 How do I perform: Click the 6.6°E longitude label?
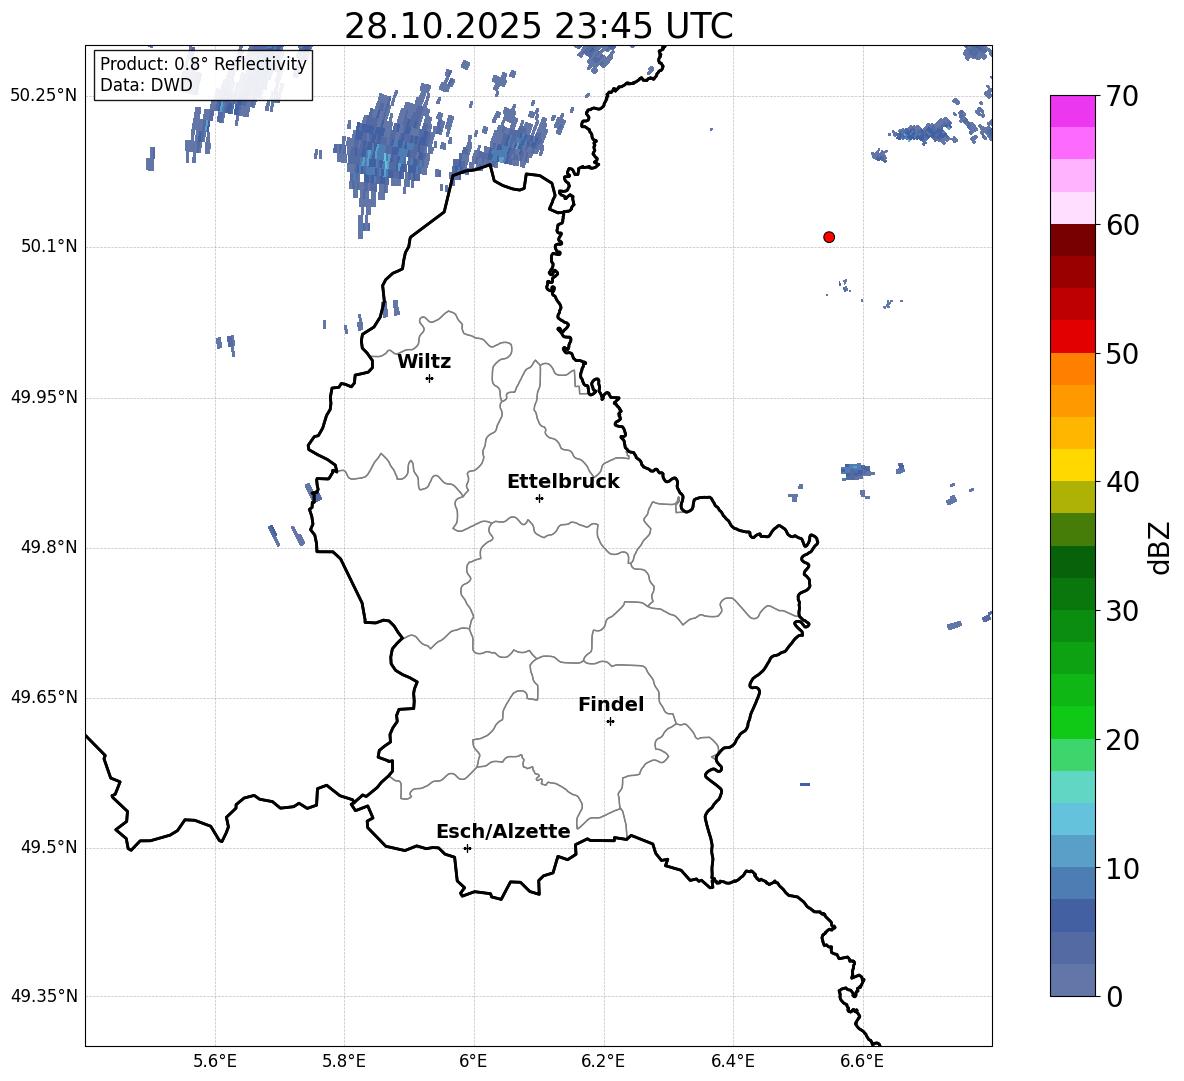pyautogui.click(x=862, y=1061)
